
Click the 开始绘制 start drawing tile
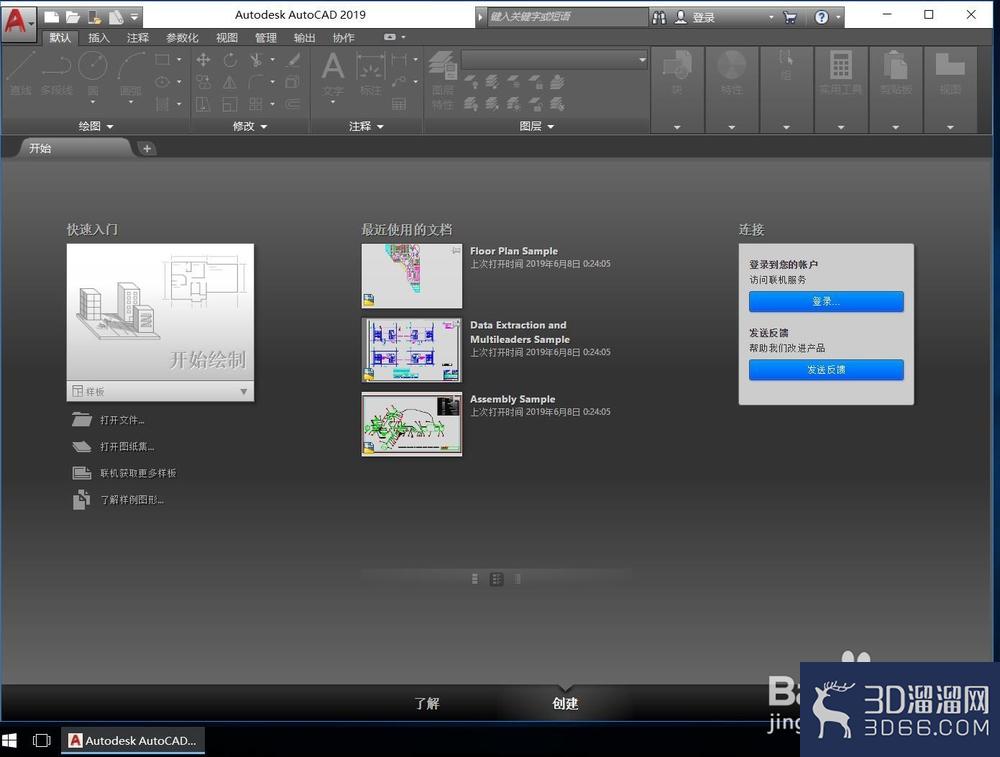pos(160,312)
